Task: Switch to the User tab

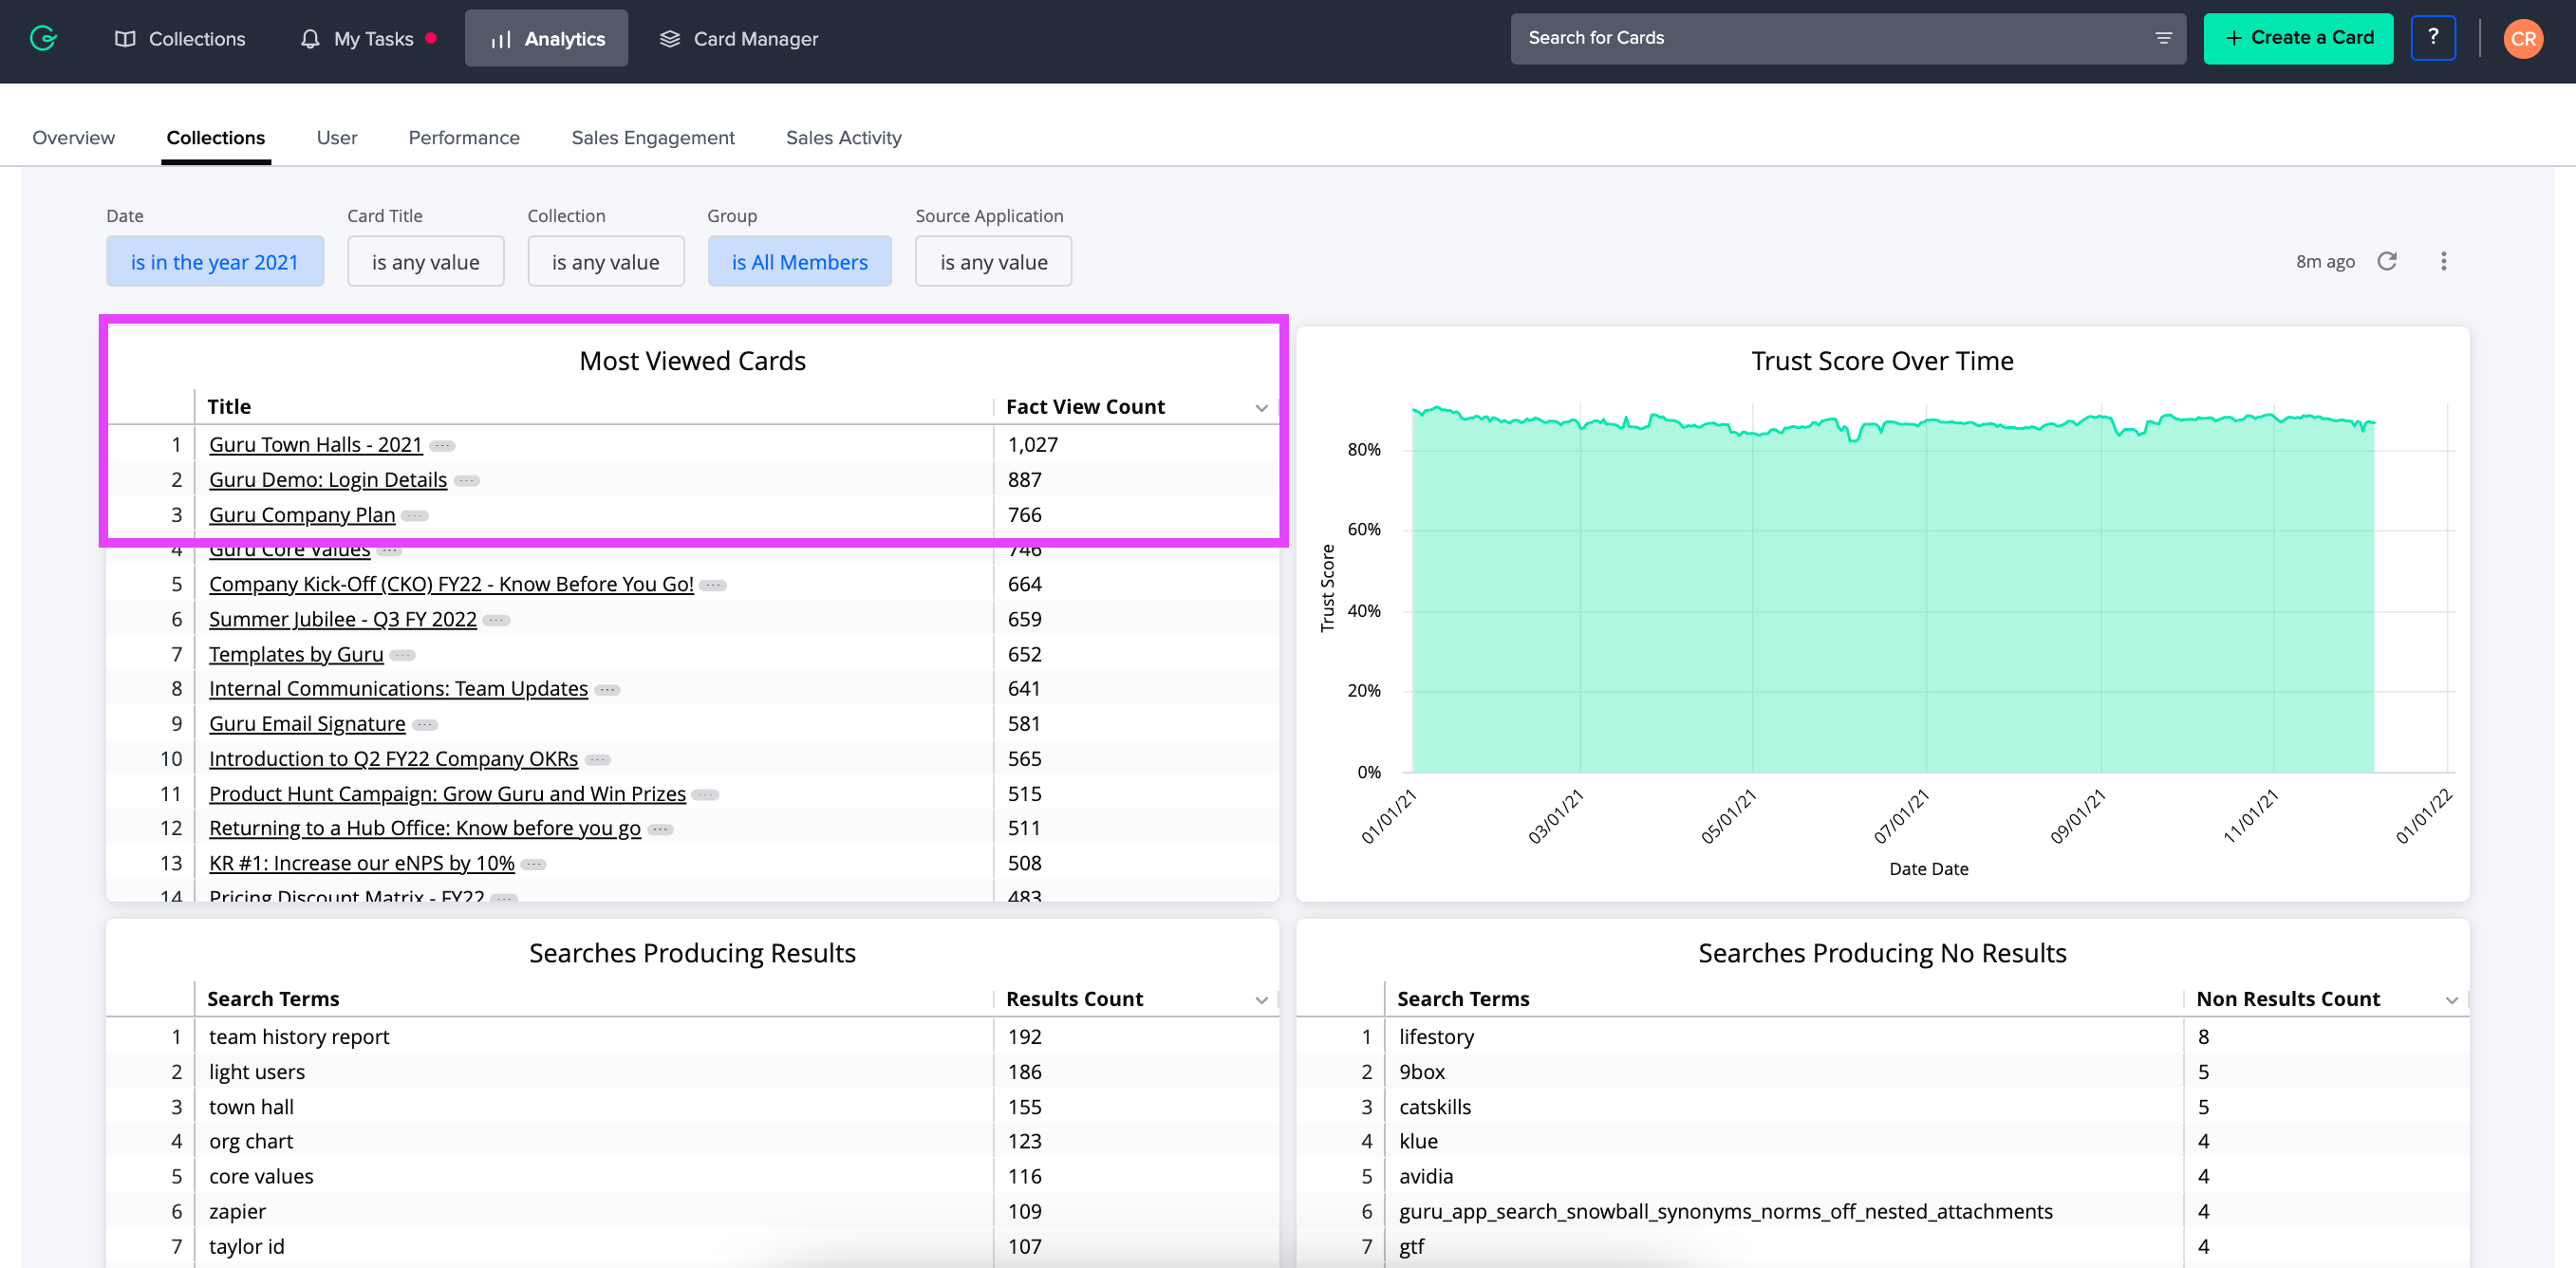Action: coord(337,137)
